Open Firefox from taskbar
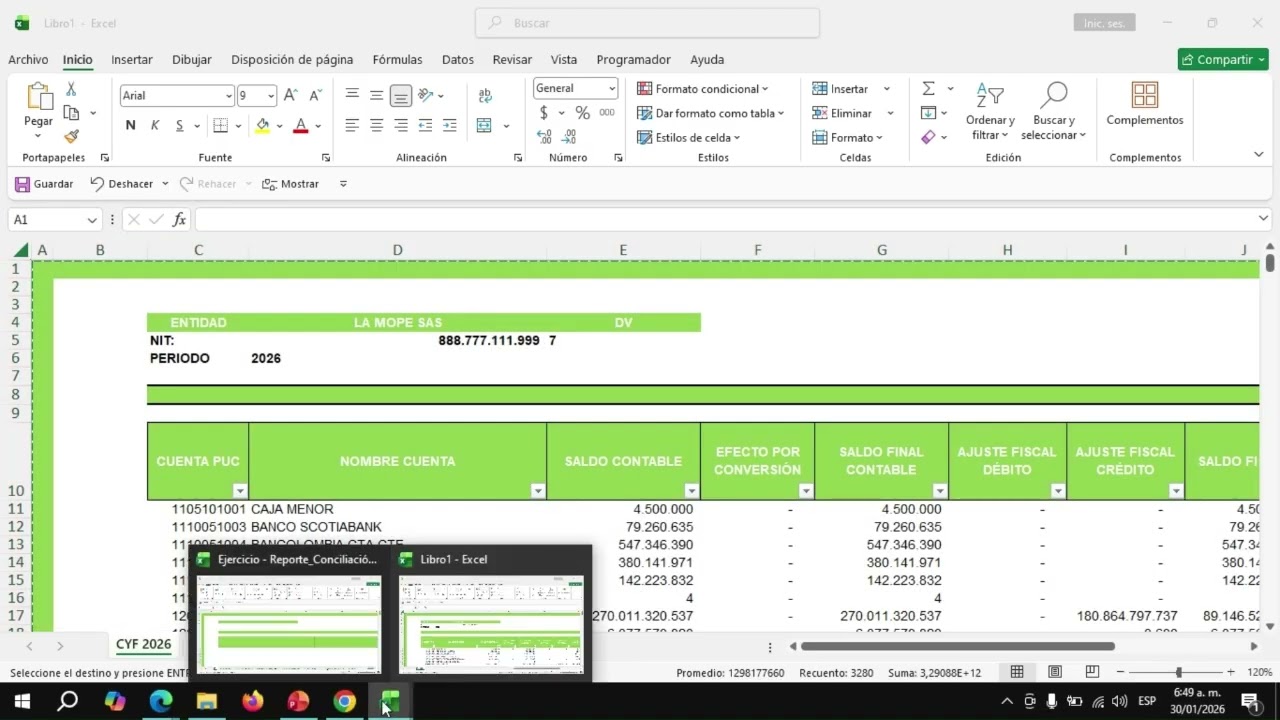The width and height of the screenshot is (1280, 720). tap(252, 701)
